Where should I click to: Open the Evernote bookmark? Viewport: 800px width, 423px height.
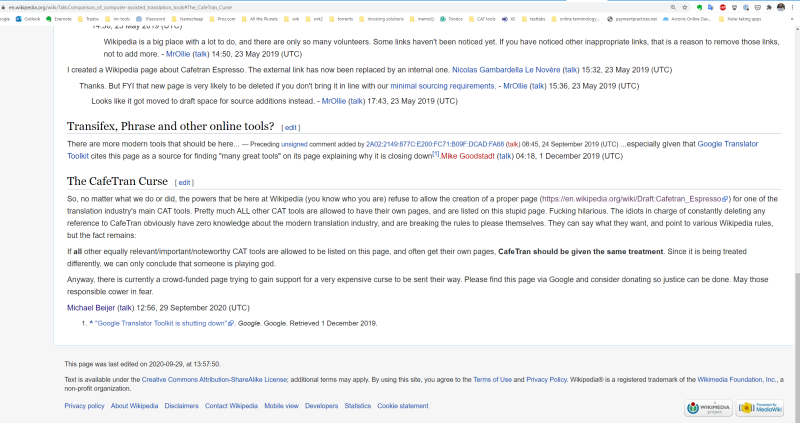(59, 19)
